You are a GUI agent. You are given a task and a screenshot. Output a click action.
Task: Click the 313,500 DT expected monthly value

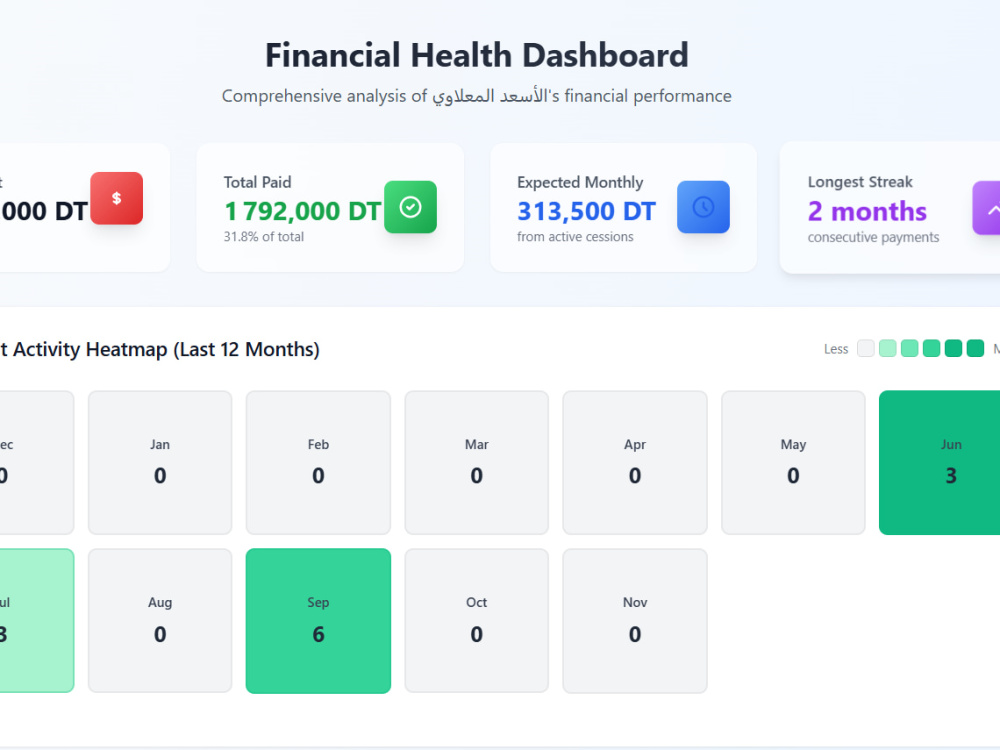(586, 211)
